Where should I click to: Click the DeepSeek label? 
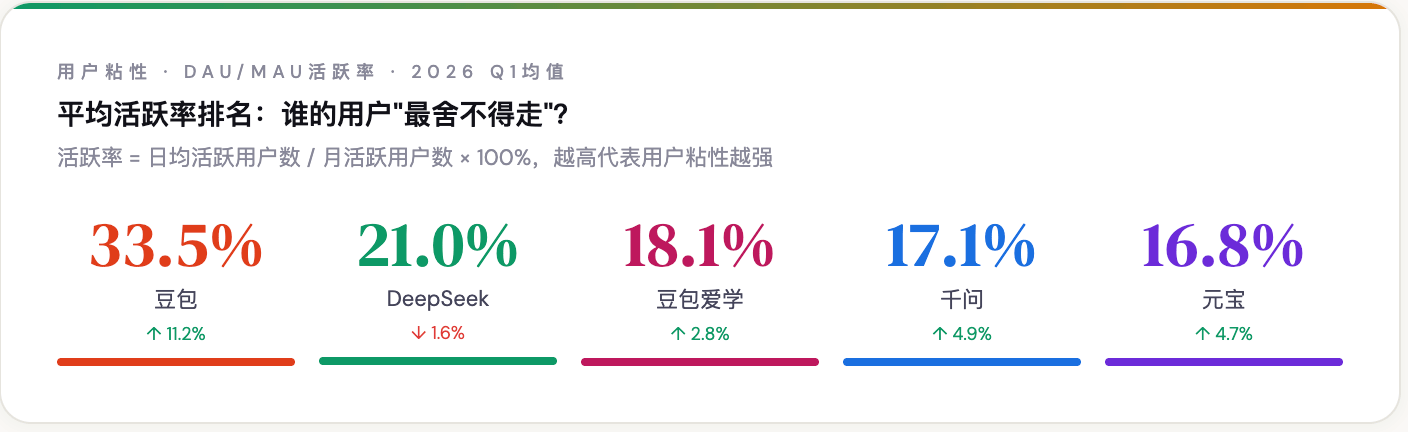(438, 300)
